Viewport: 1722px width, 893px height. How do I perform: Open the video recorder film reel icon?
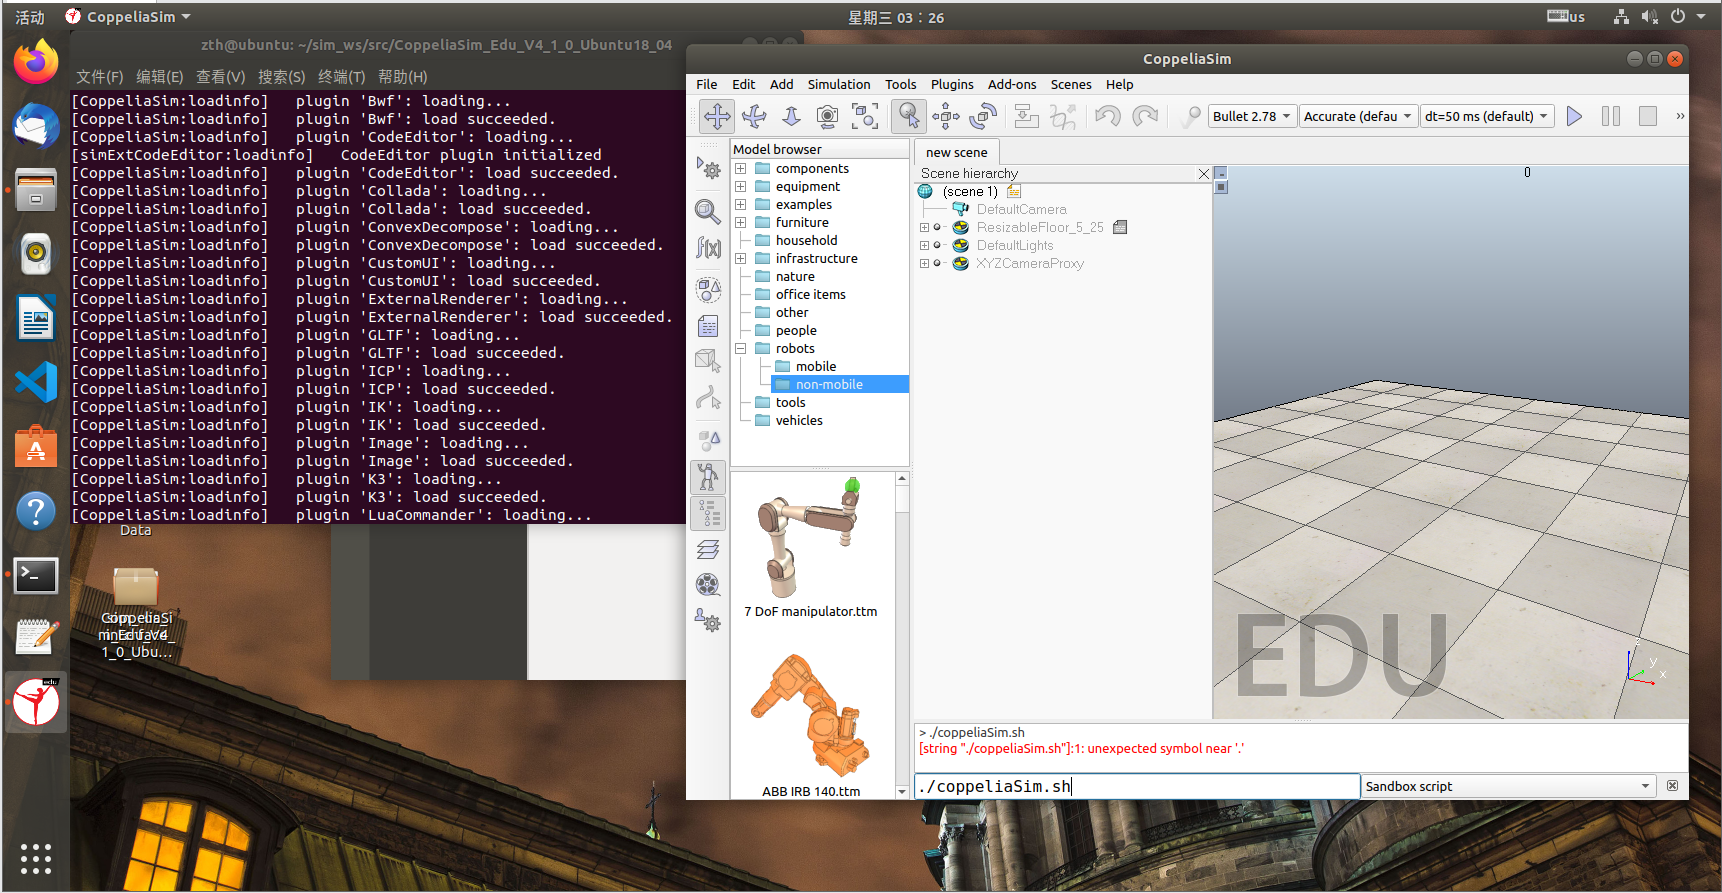click(708, 585)
